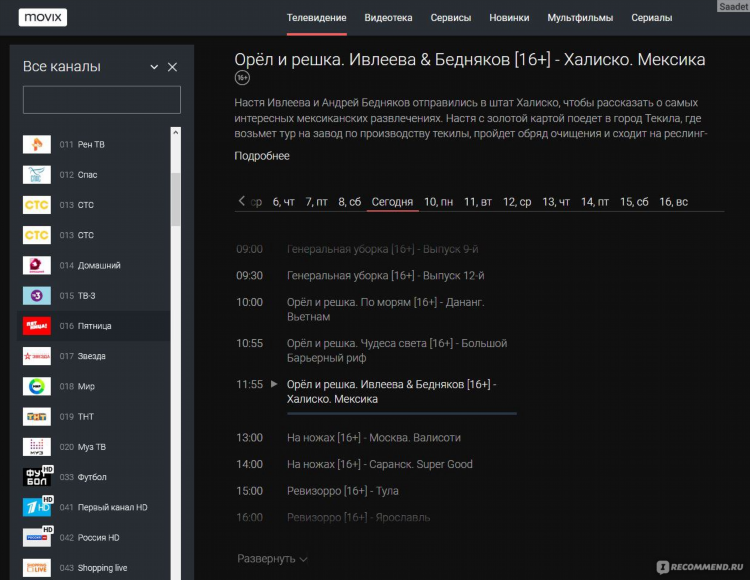This screenshot has width=750, height=580.
Task: Select channel row 012 Спас
Action: click(93, 175)
